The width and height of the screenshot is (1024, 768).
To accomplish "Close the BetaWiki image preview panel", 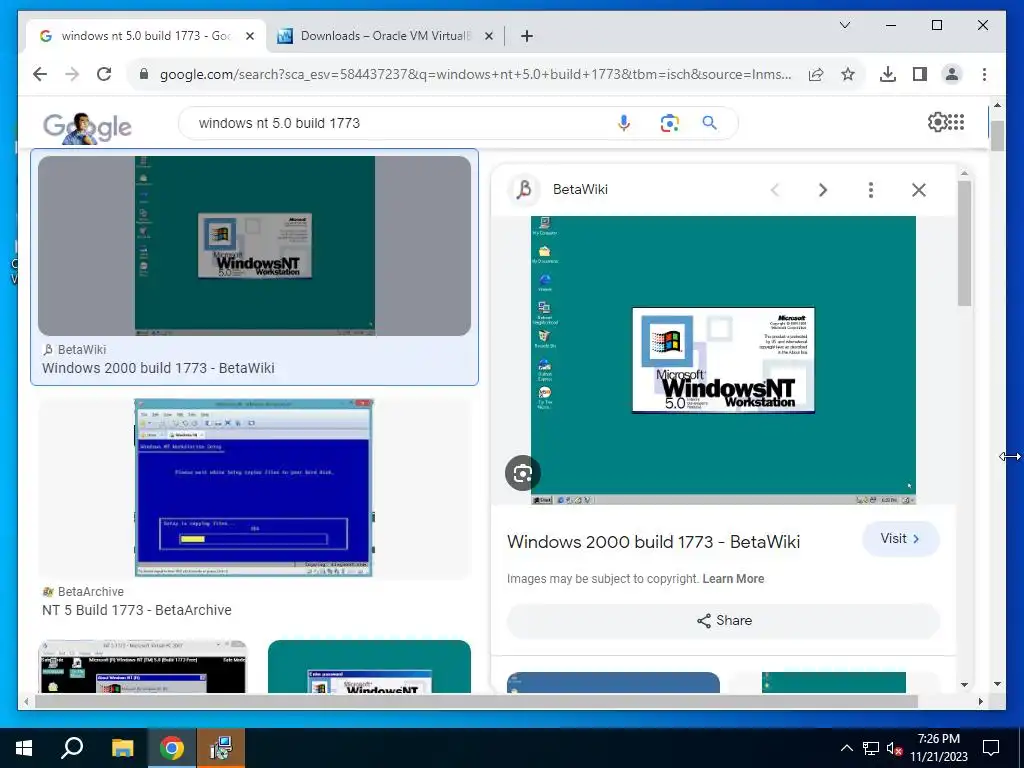I will pyautogui.click(x=919, y=190).
